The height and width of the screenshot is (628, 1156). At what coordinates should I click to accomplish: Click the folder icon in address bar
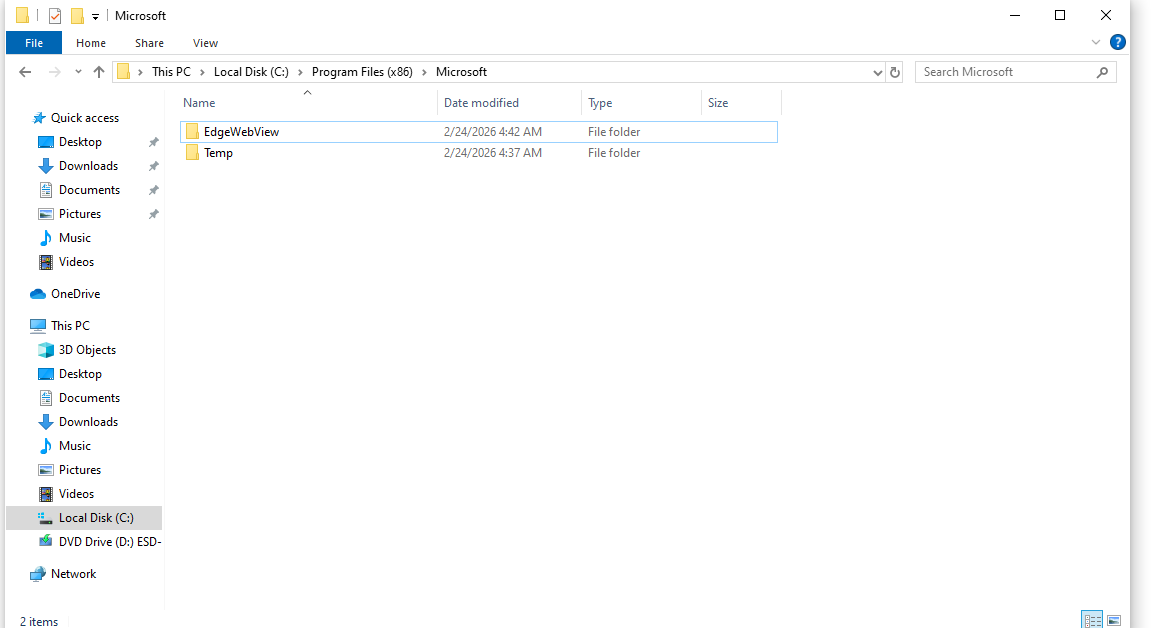coord(123,71)
